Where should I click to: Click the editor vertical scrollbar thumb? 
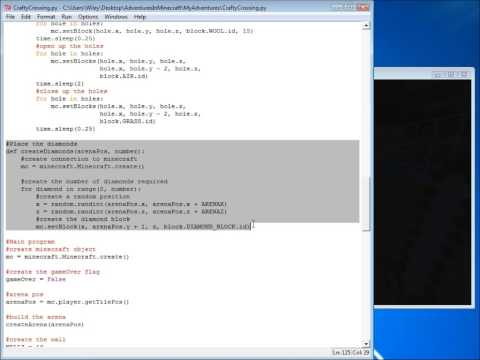tap(366, 203)
